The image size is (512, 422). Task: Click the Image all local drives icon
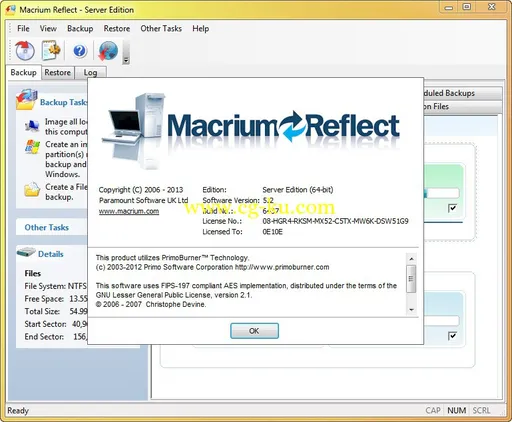(32, 126)
